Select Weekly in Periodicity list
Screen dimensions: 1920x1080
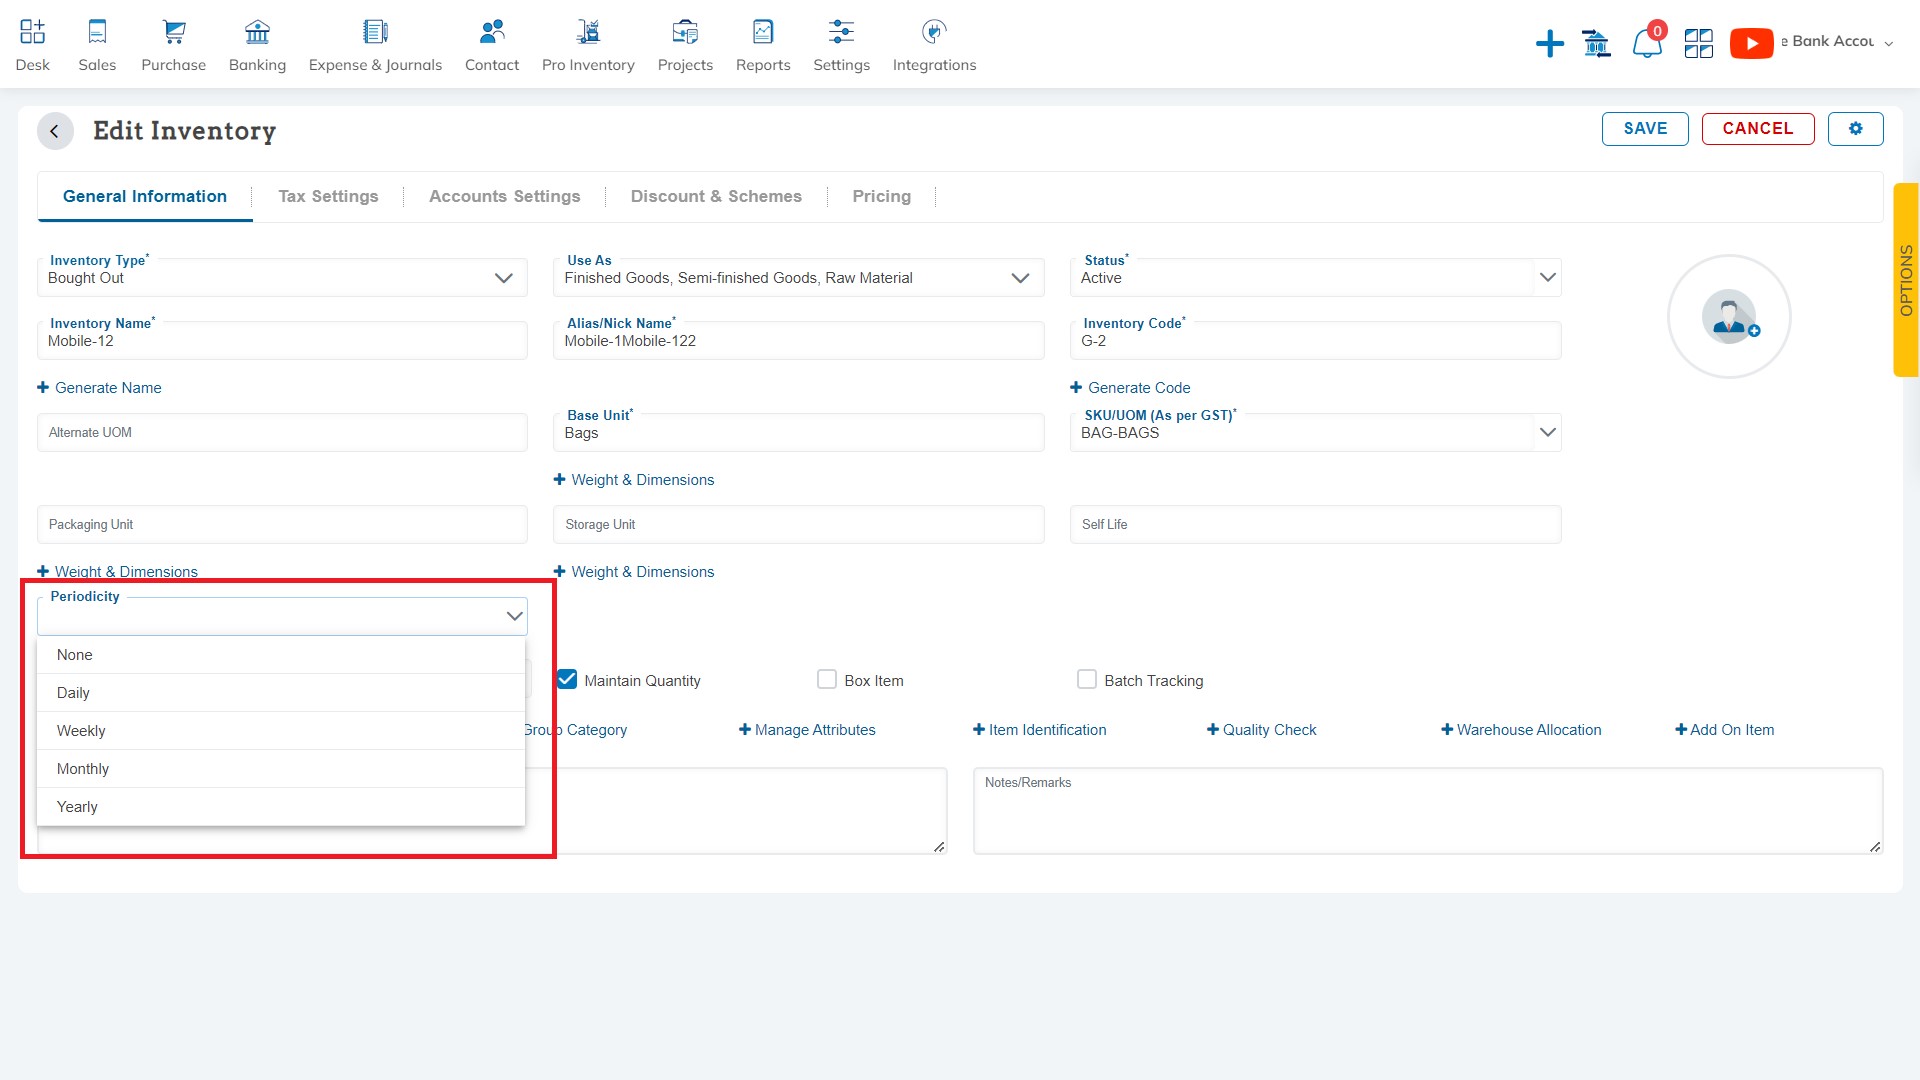click(281, 731)
